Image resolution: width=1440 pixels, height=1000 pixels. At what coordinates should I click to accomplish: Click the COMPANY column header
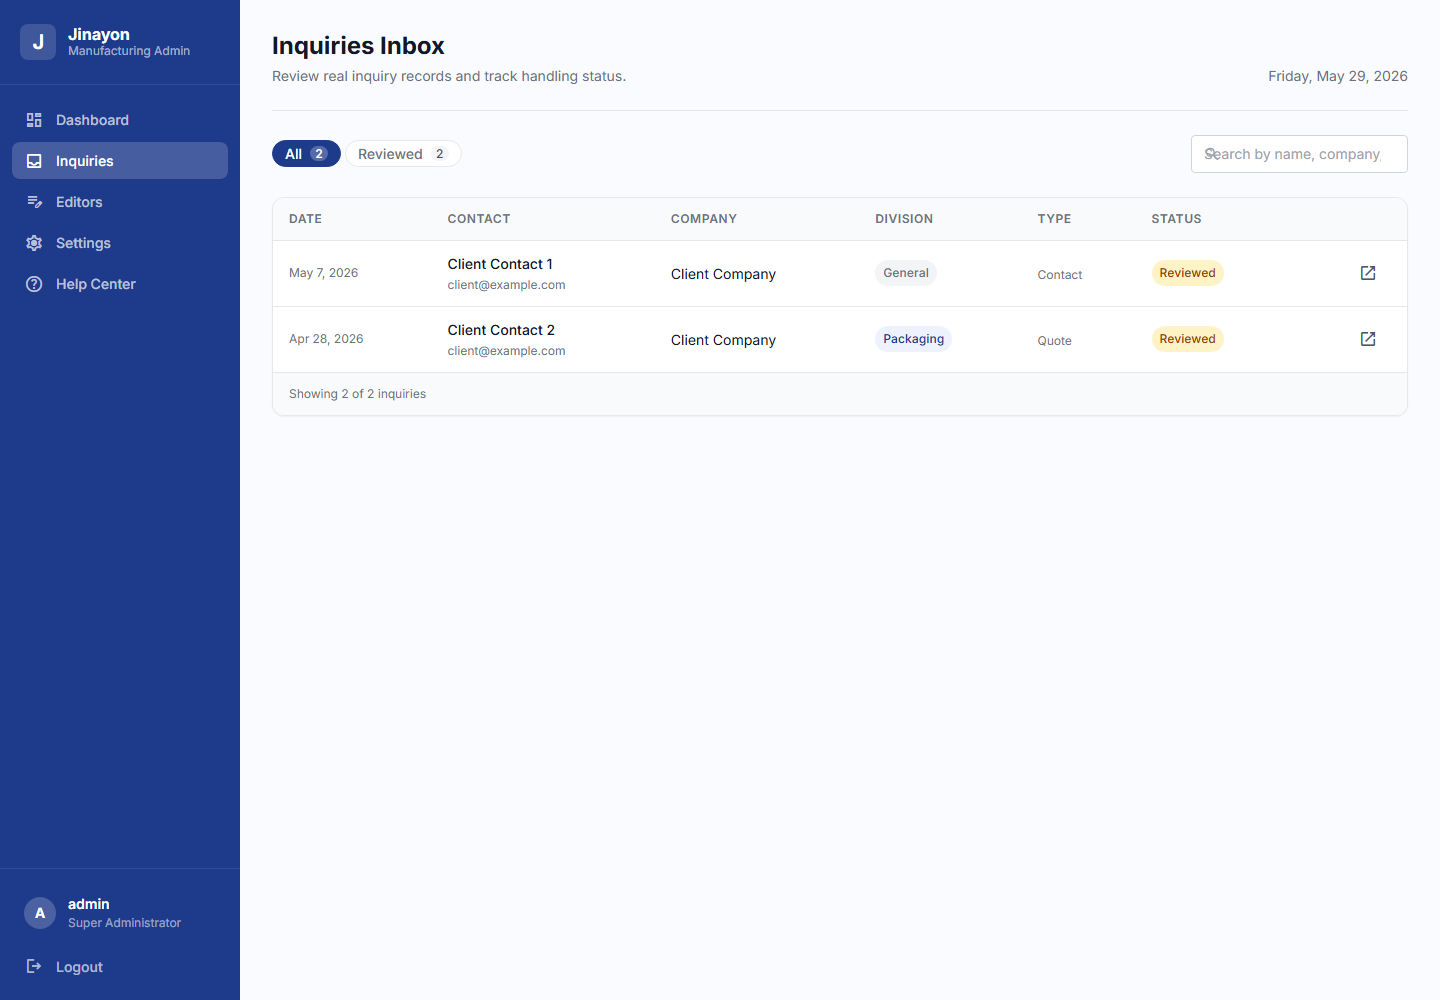click(x=704, y=219)
